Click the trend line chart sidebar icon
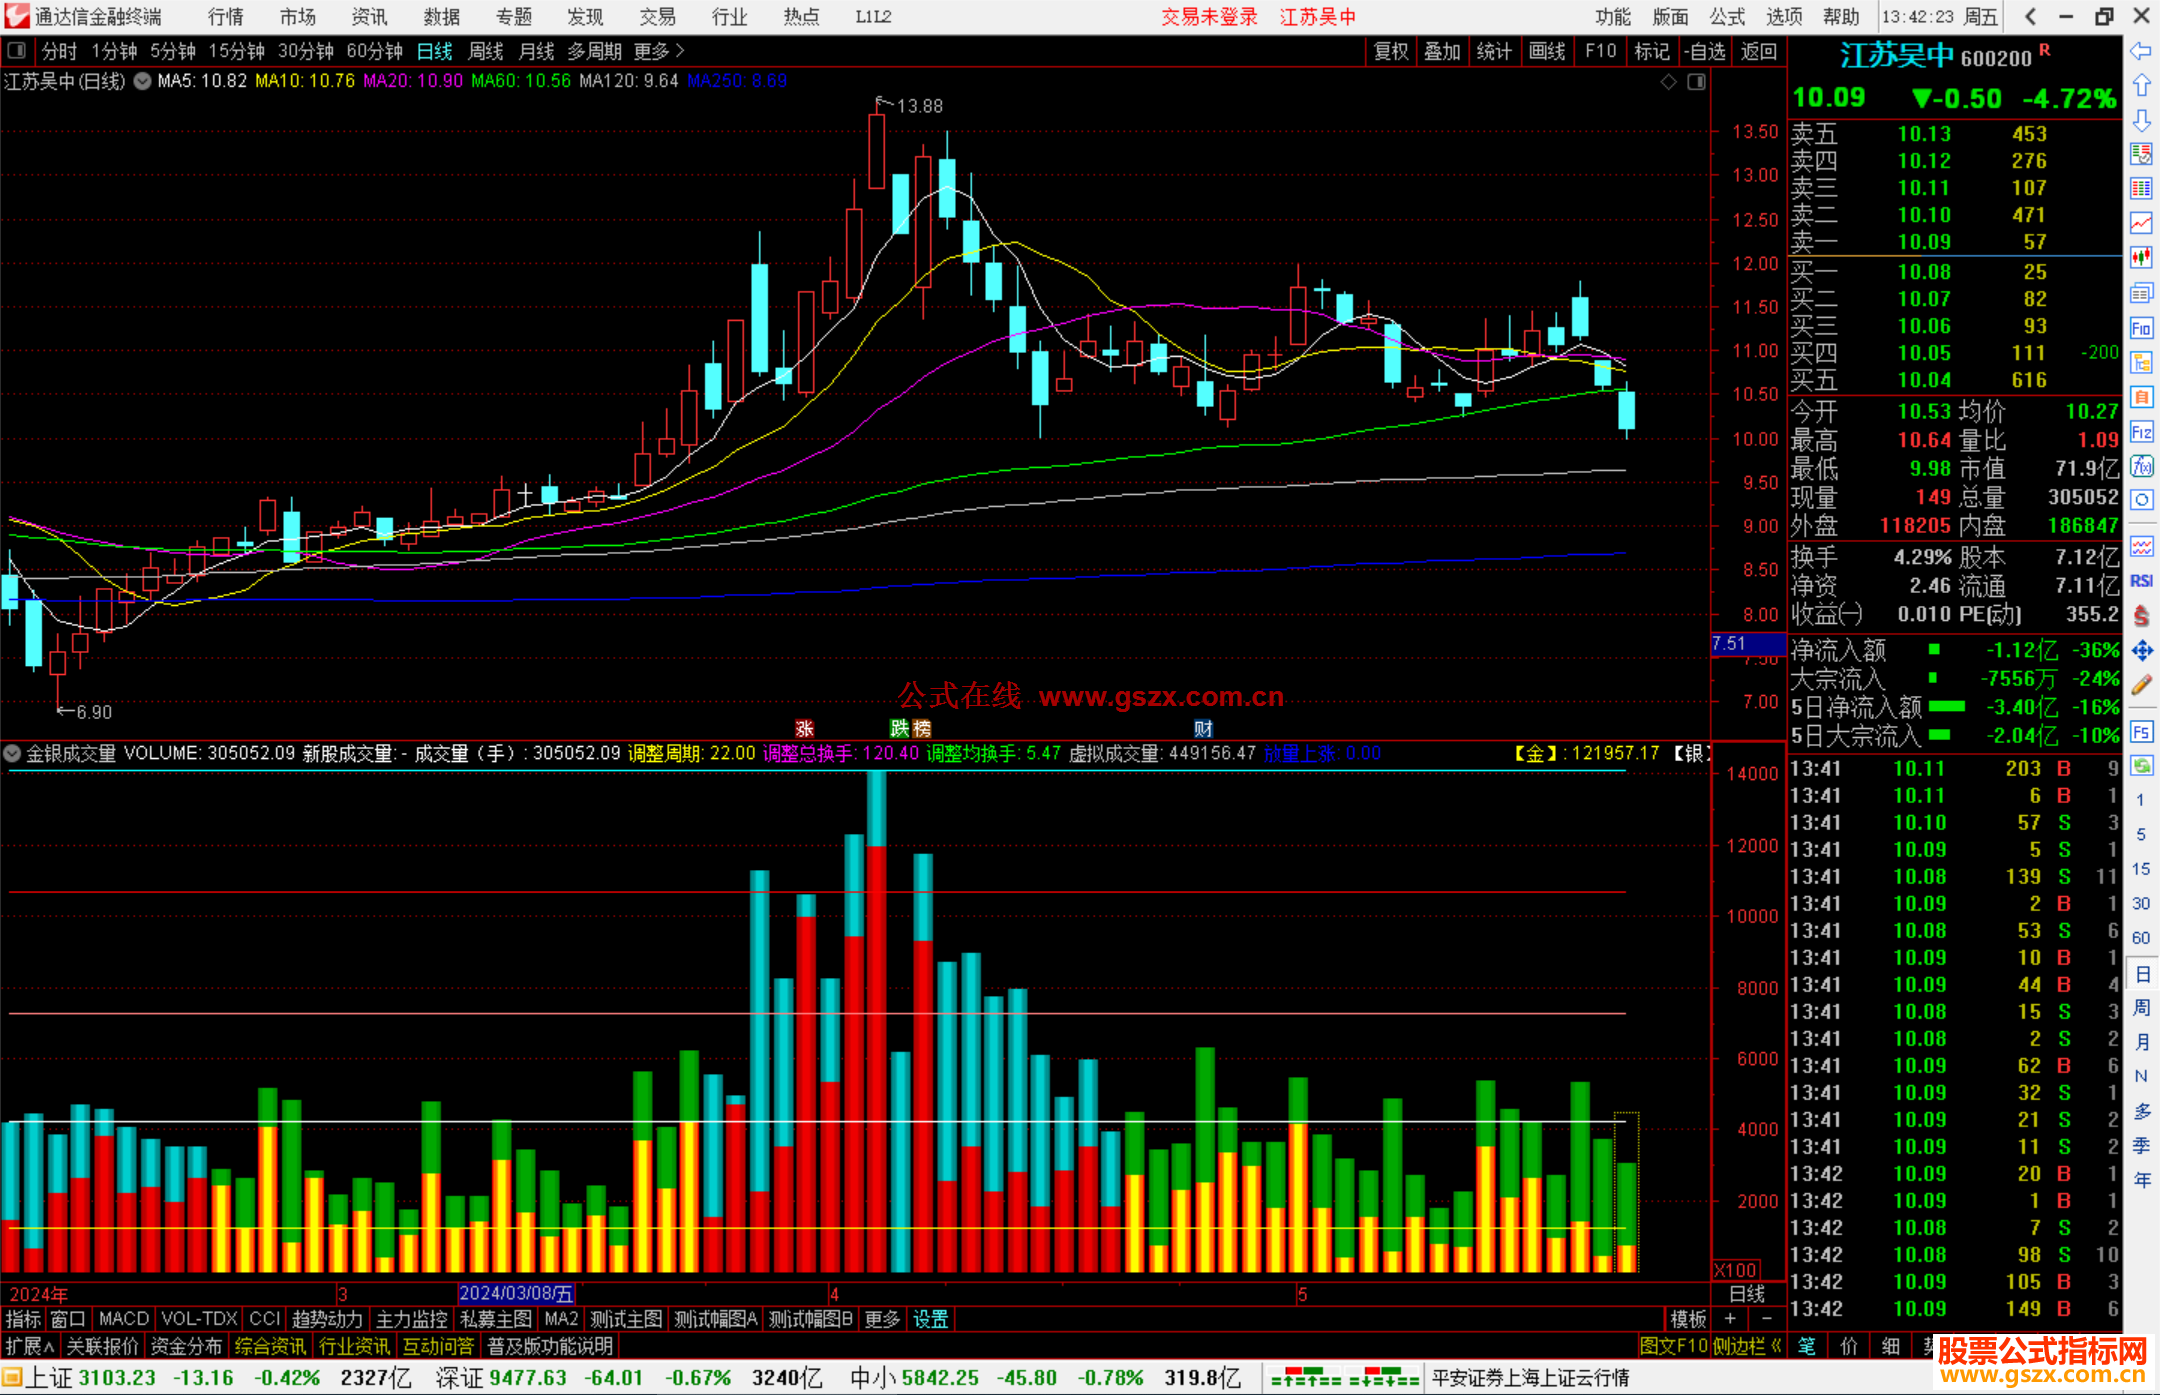The width and height of the screenshot is (2160, 1395). (x=2141, y=223)
